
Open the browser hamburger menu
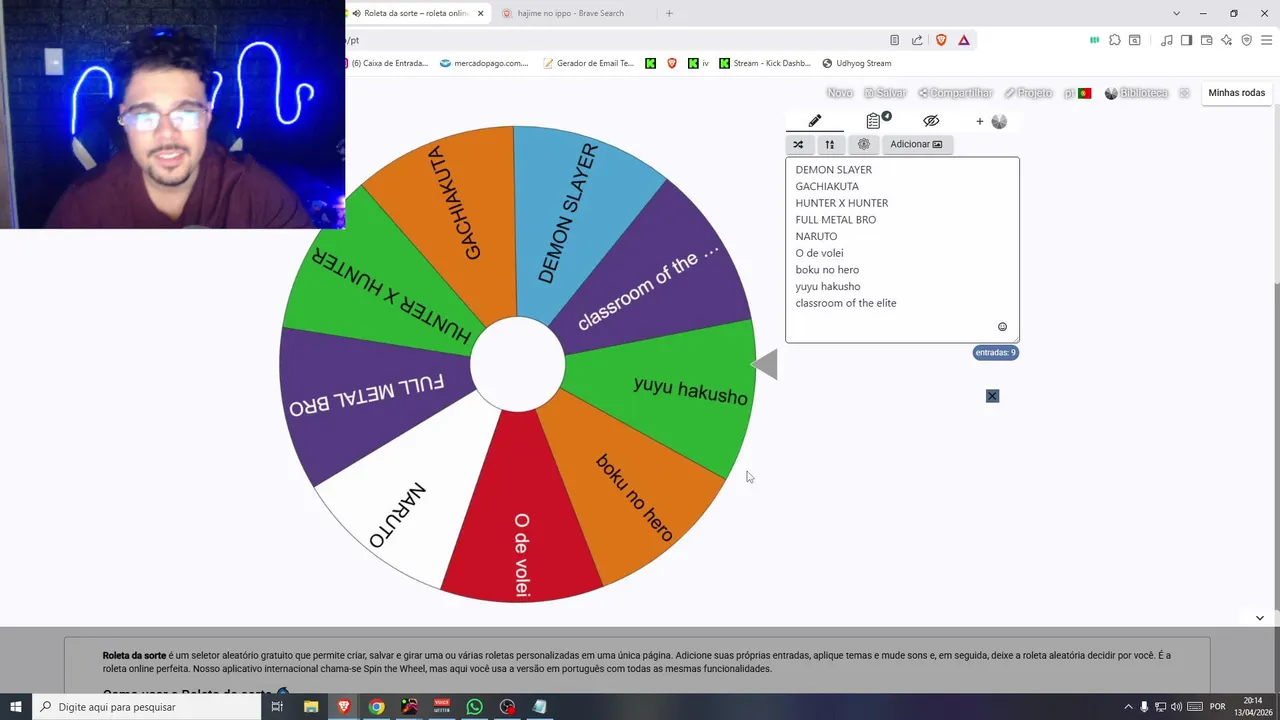(x=1266, y=40)
